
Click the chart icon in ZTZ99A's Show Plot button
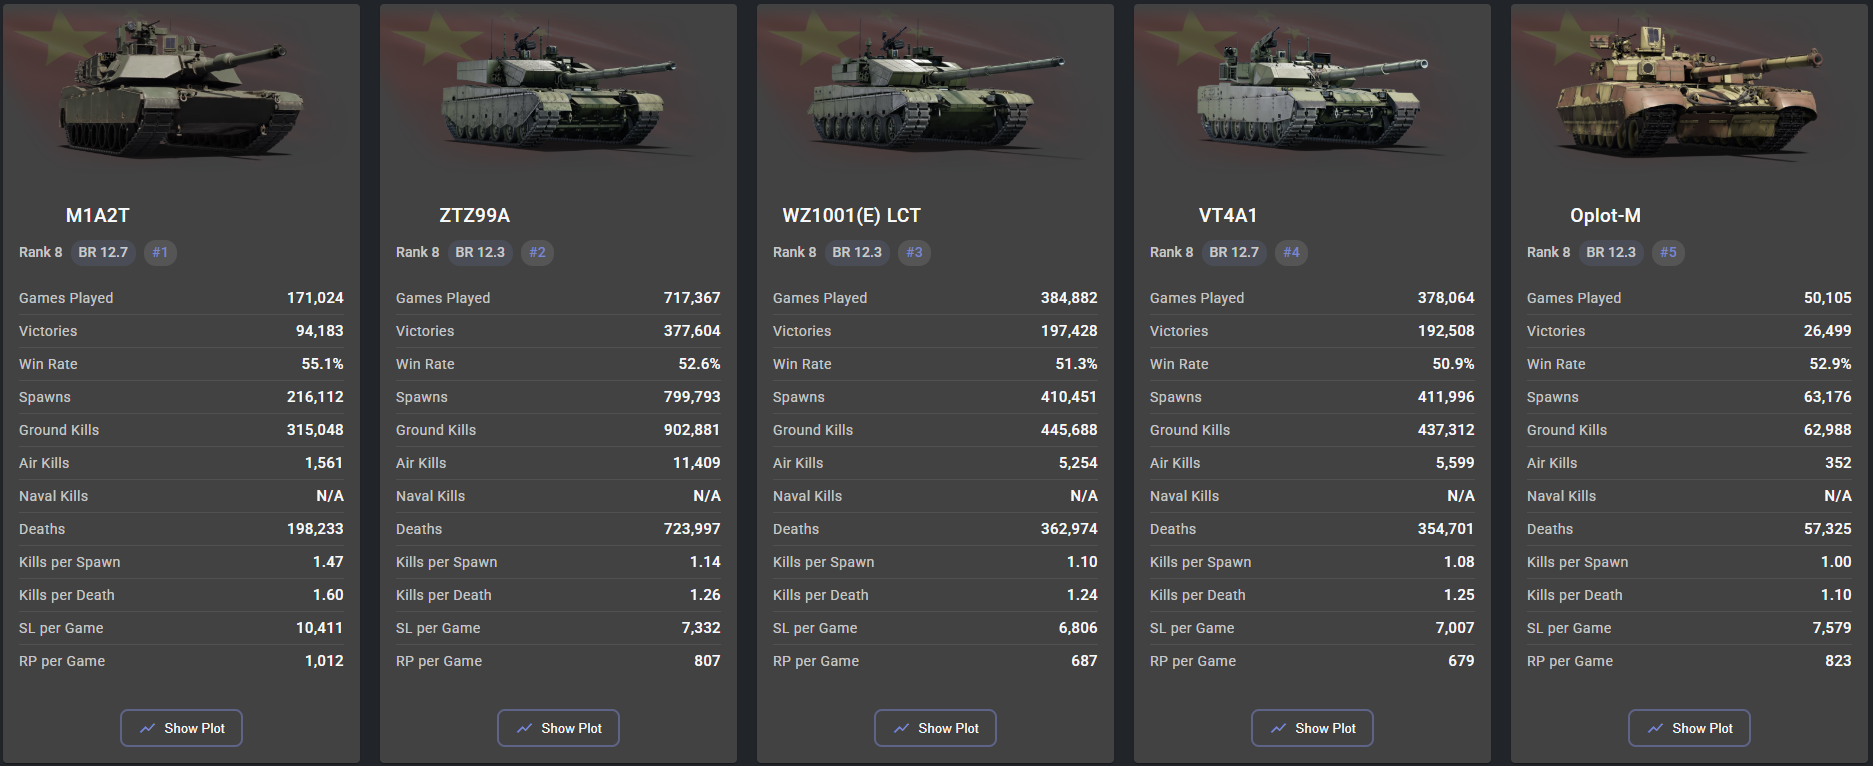point(524,728)
